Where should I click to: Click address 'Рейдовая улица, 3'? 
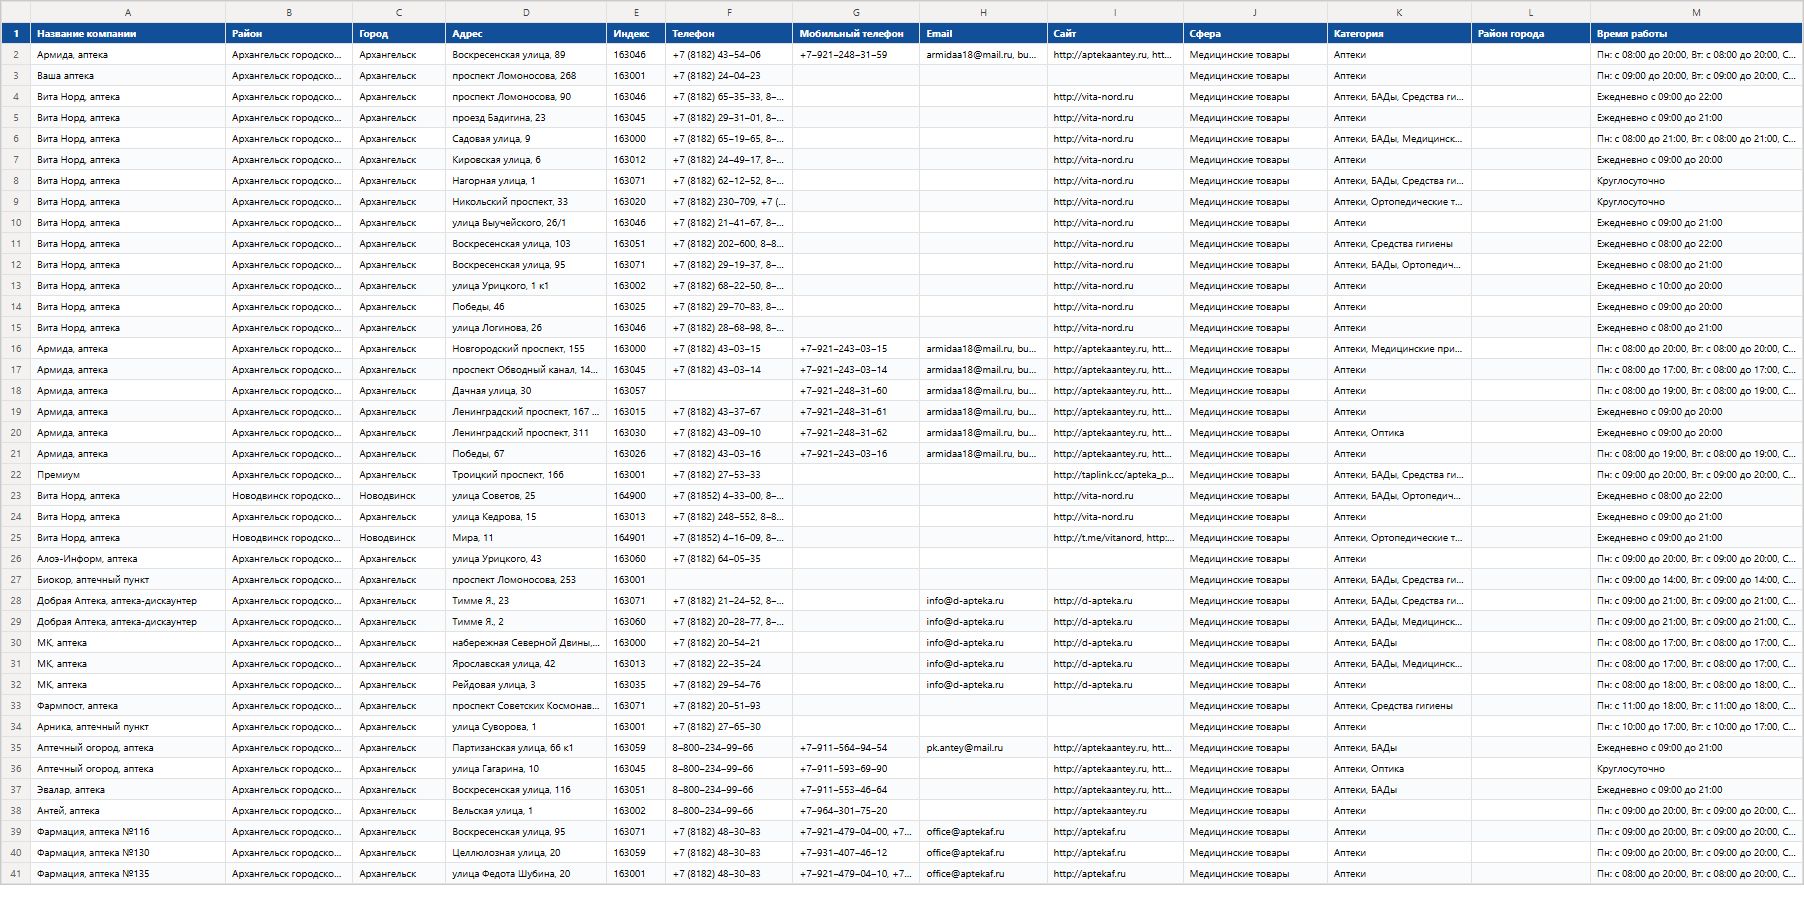(x=526, y=685)
